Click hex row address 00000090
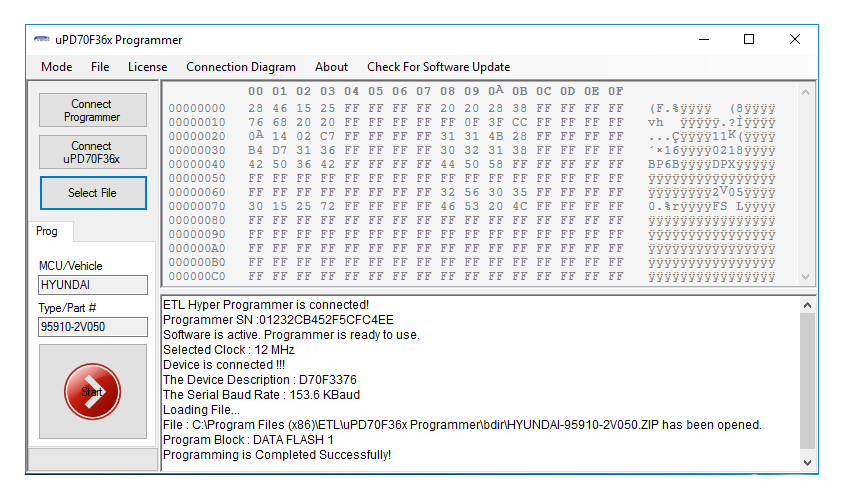Viewport: 845px width, 500px height. (197, 234)
